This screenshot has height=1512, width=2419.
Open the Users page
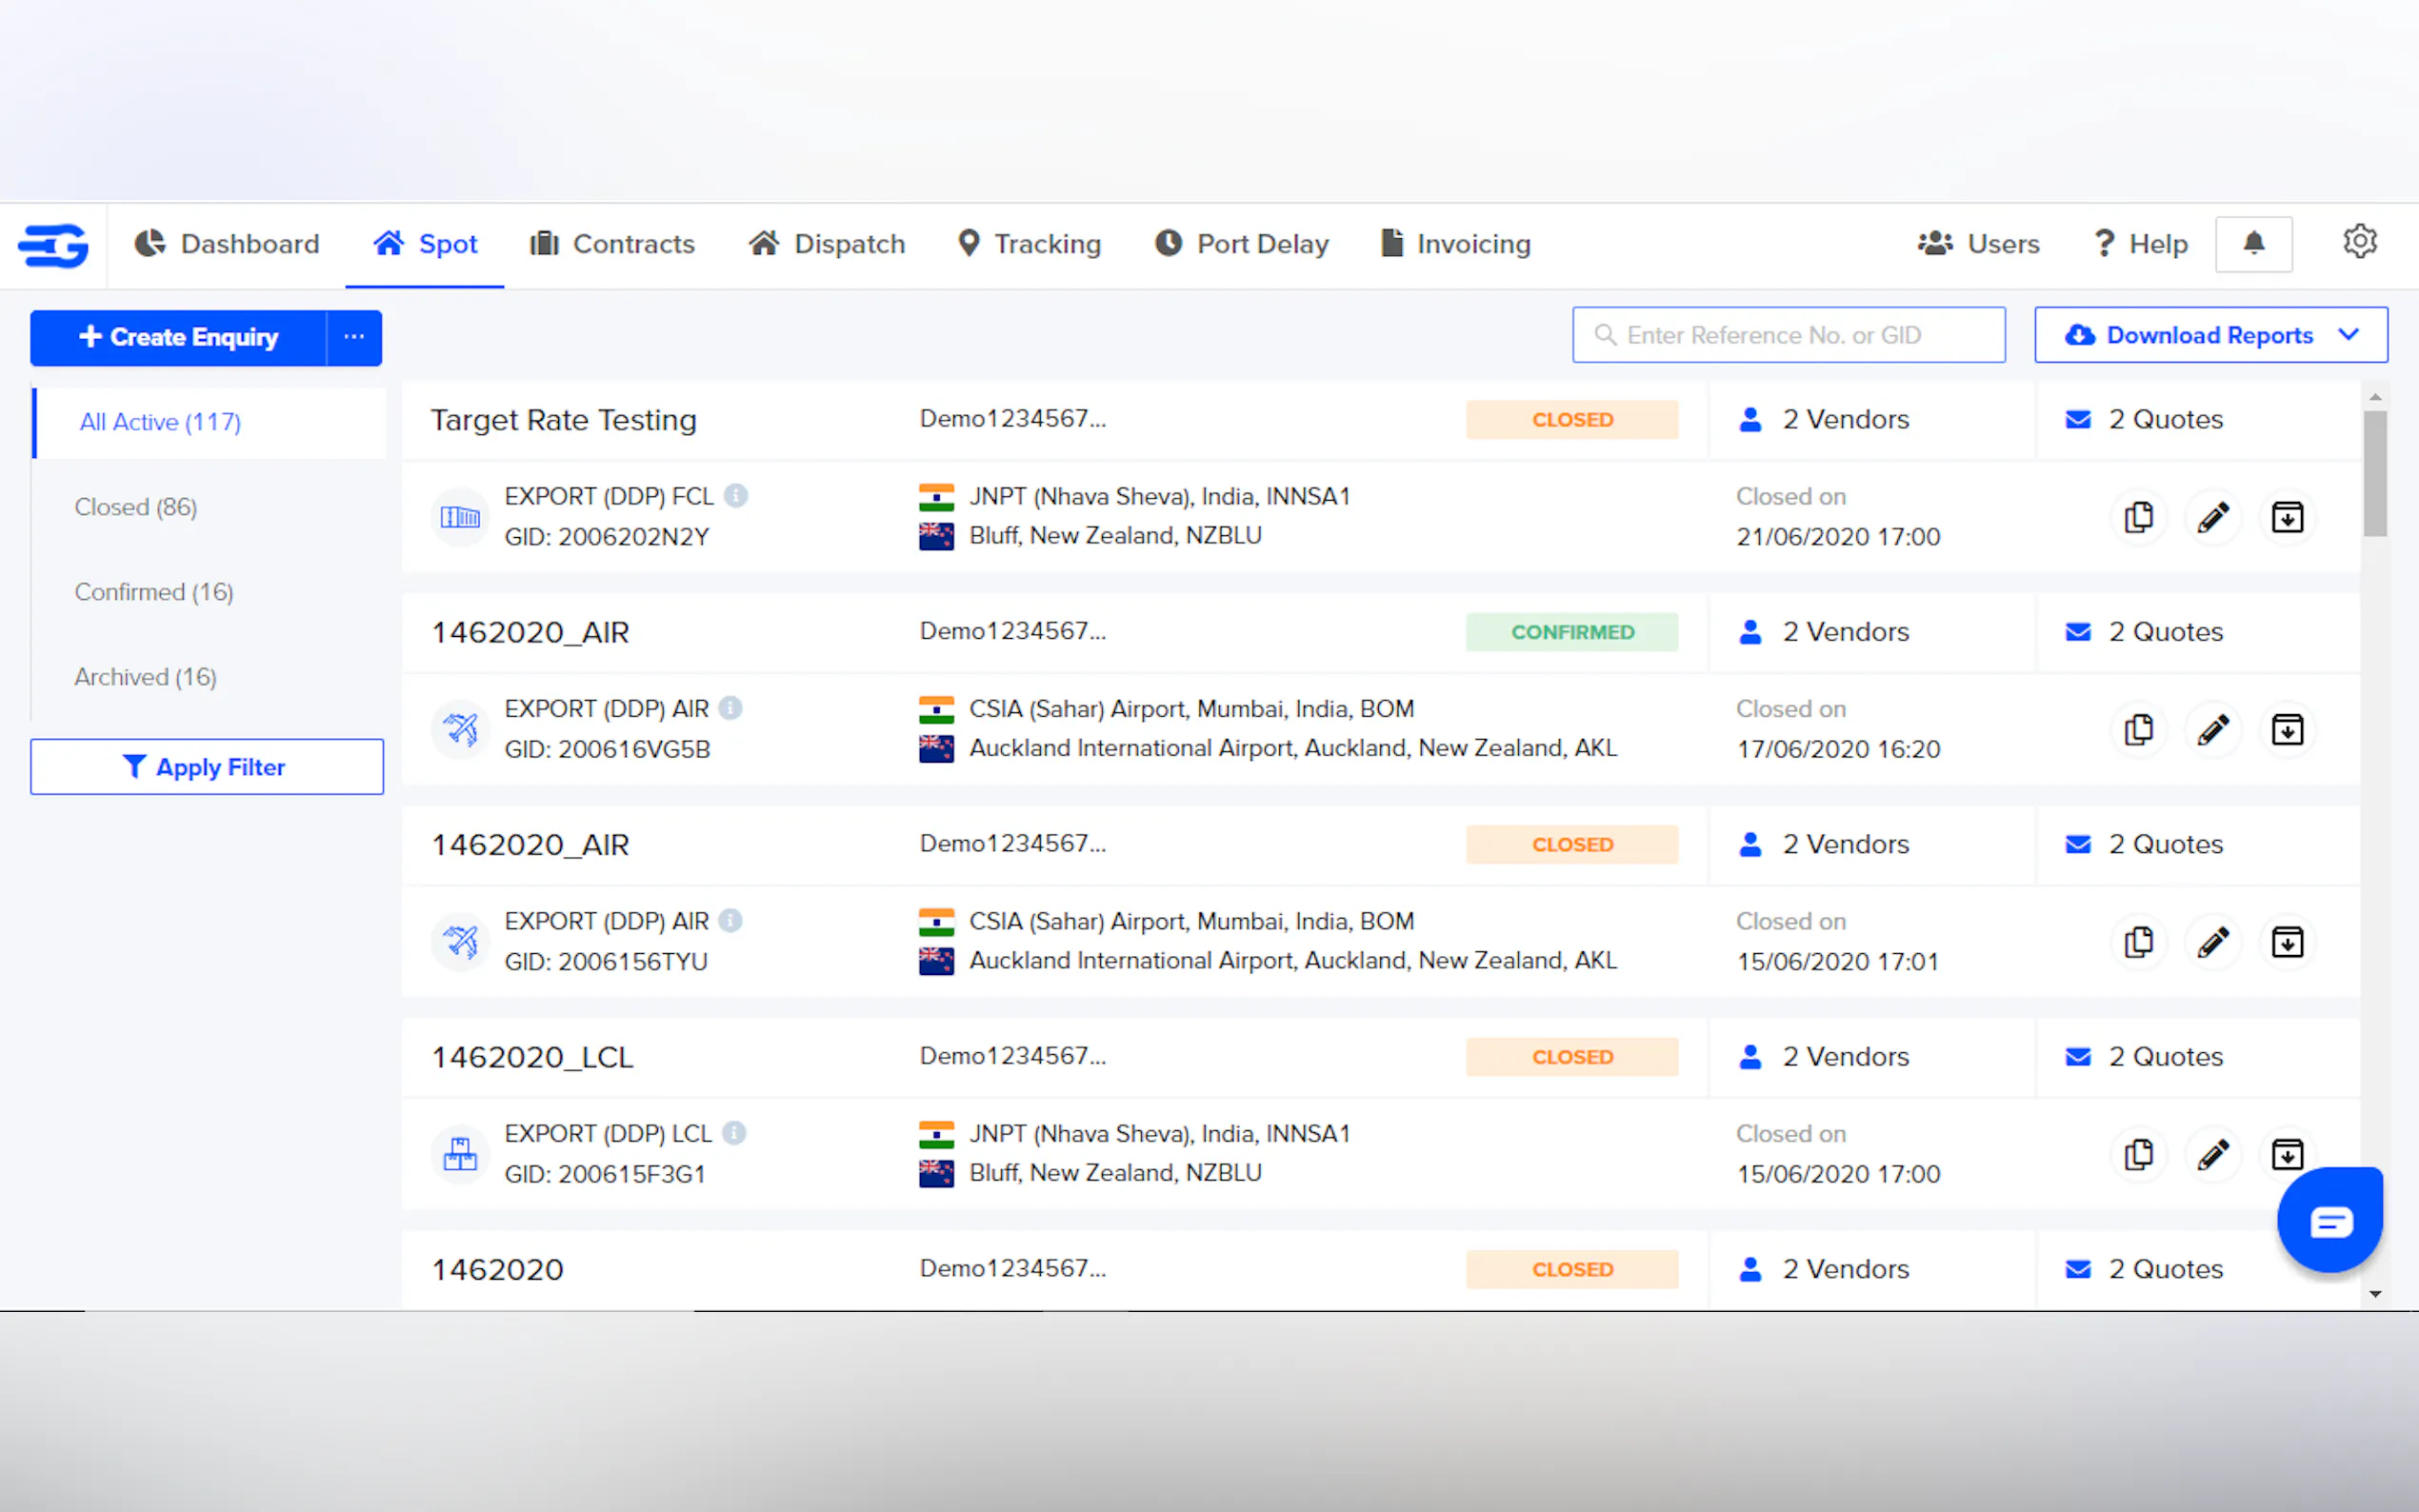[x=1978, y=244]
